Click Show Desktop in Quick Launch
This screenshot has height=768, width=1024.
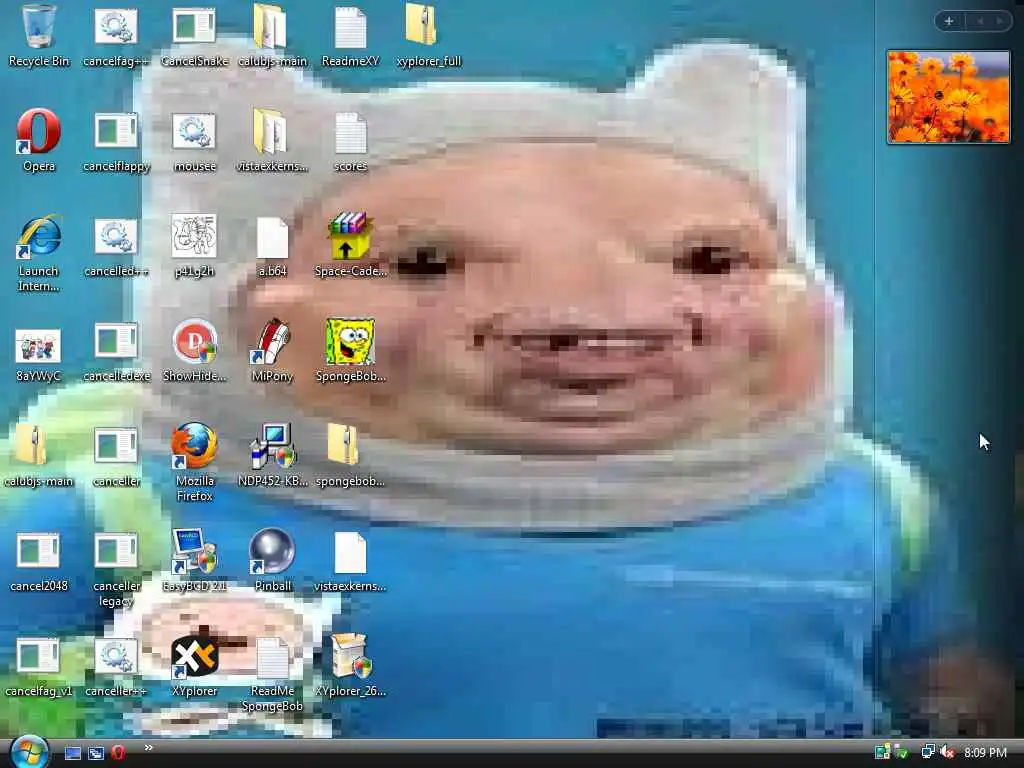tap(72, 753)
